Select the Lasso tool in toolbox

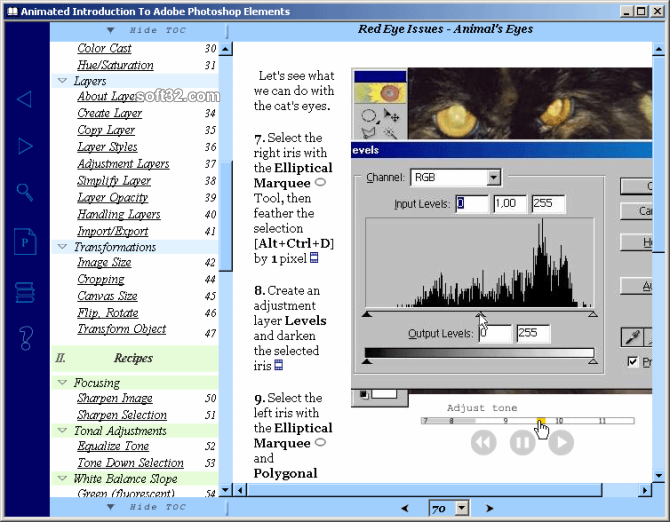pos(368,133)
